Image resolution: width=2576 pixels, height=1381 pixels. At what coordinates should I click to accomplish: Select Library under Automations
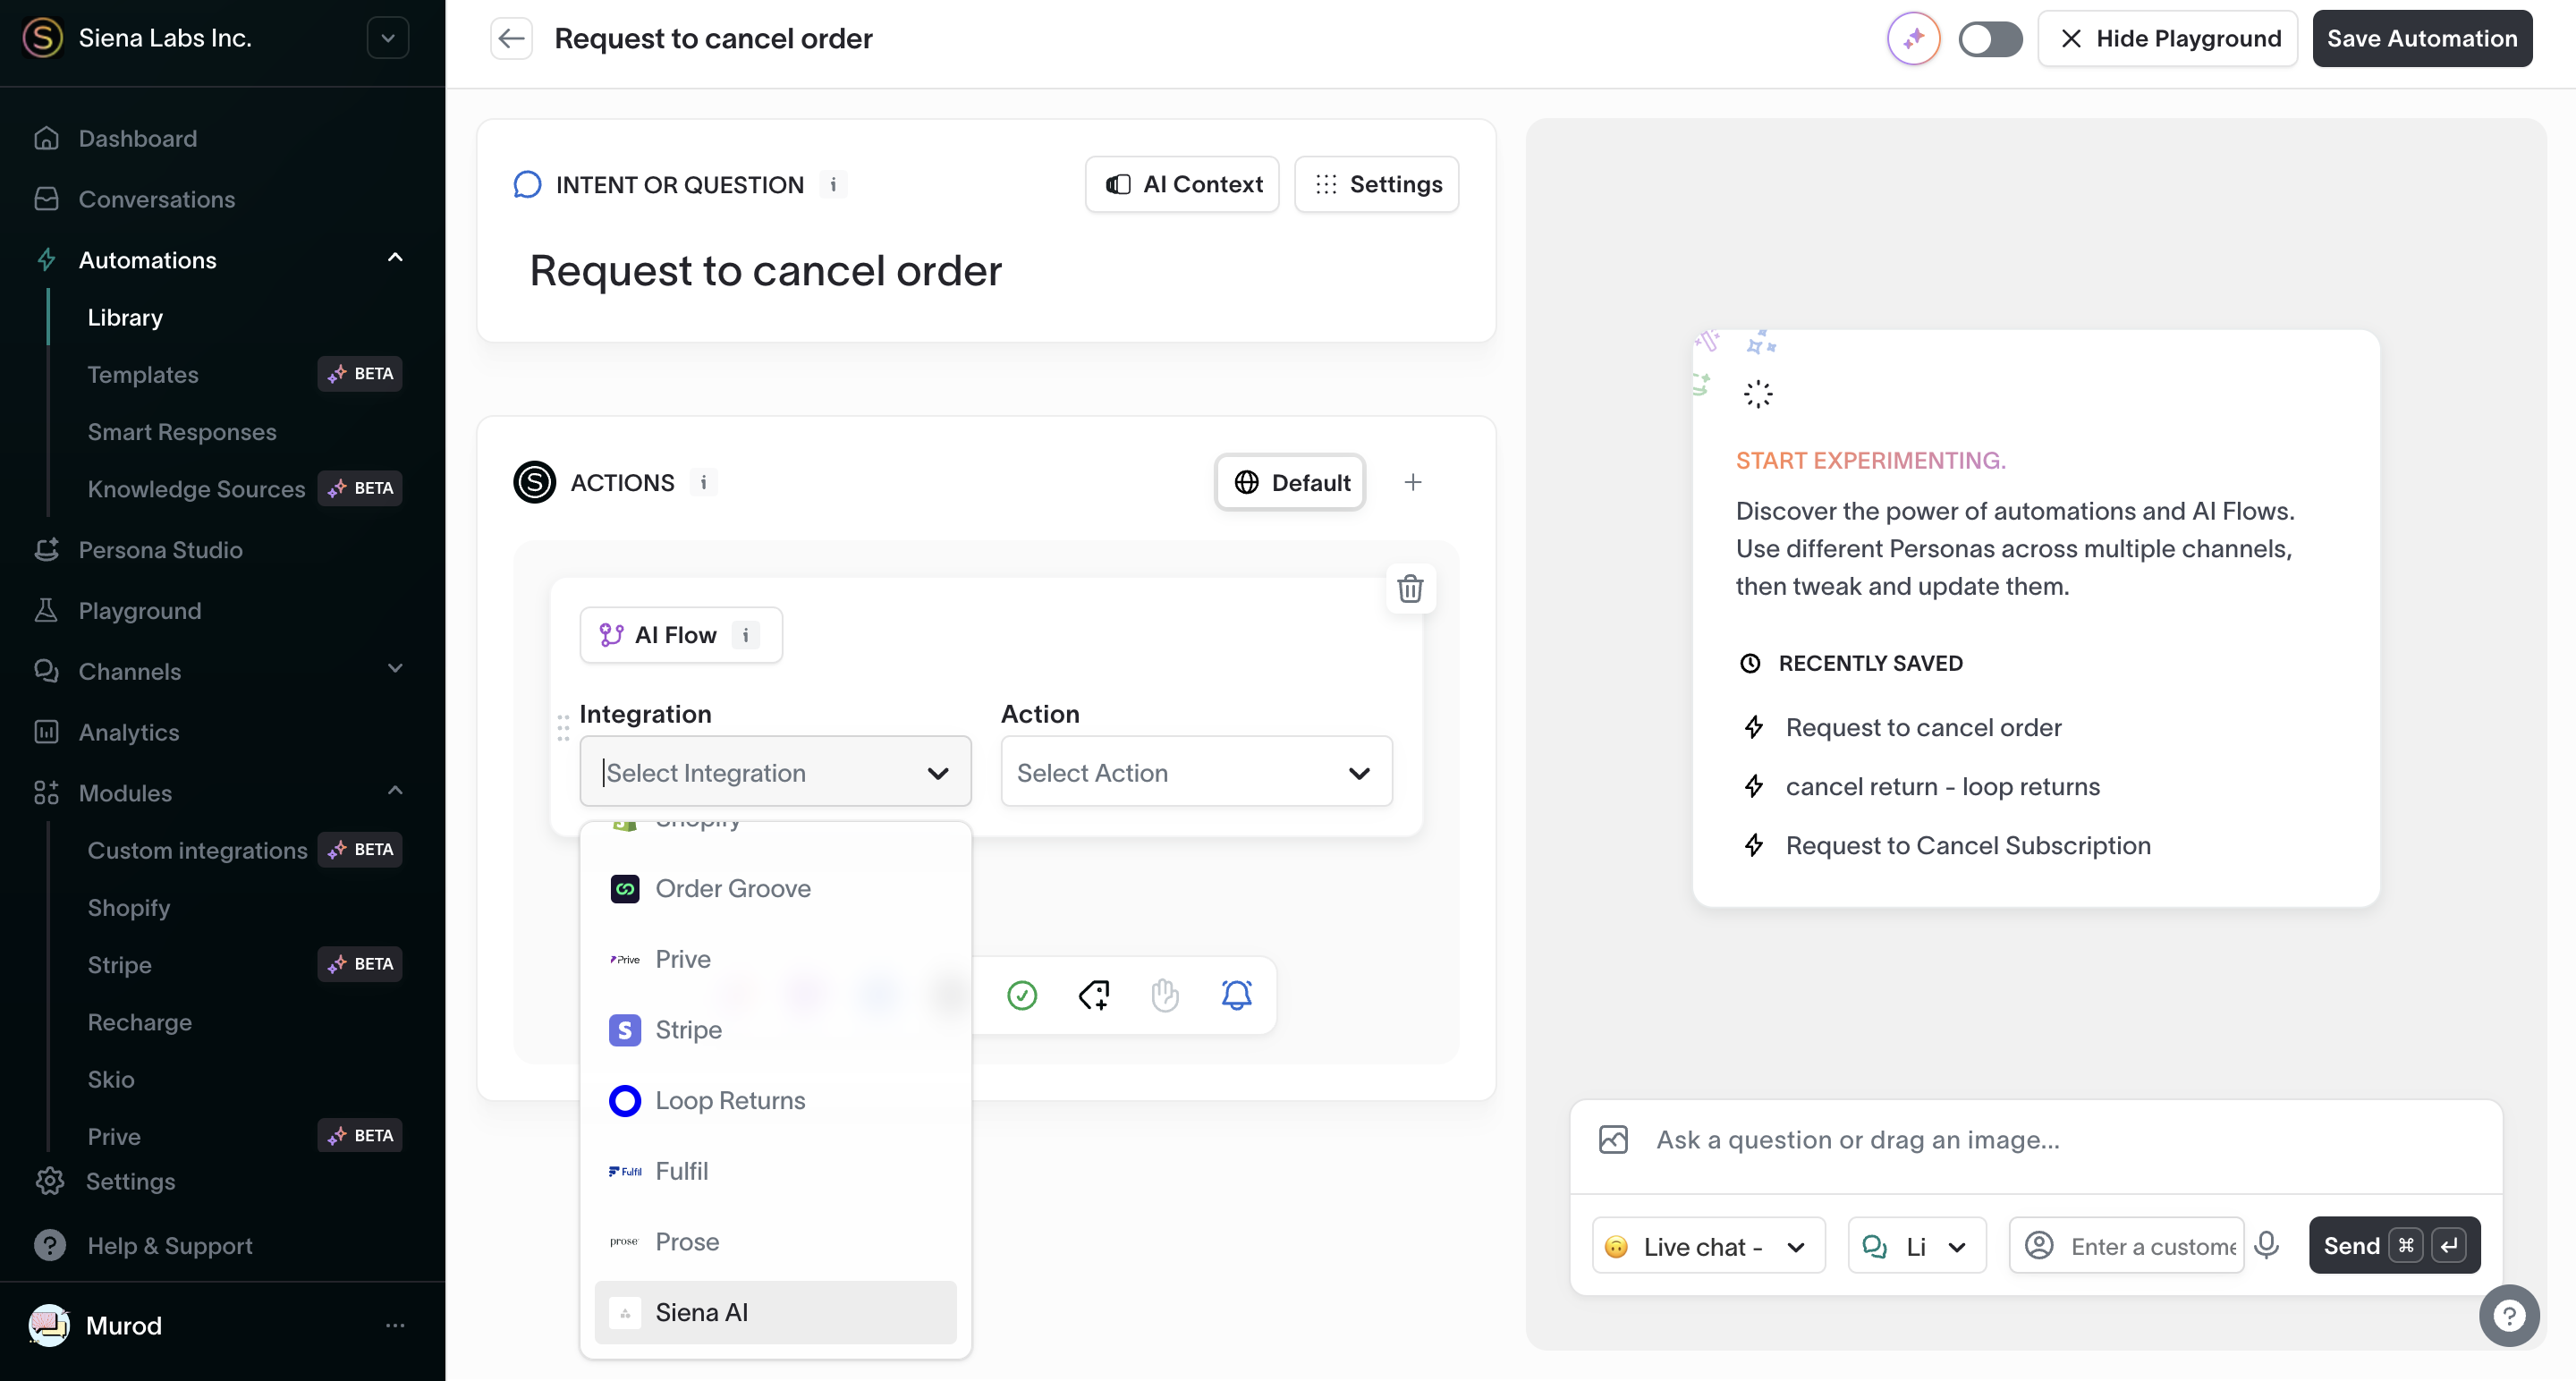click(x=125, y=317)
